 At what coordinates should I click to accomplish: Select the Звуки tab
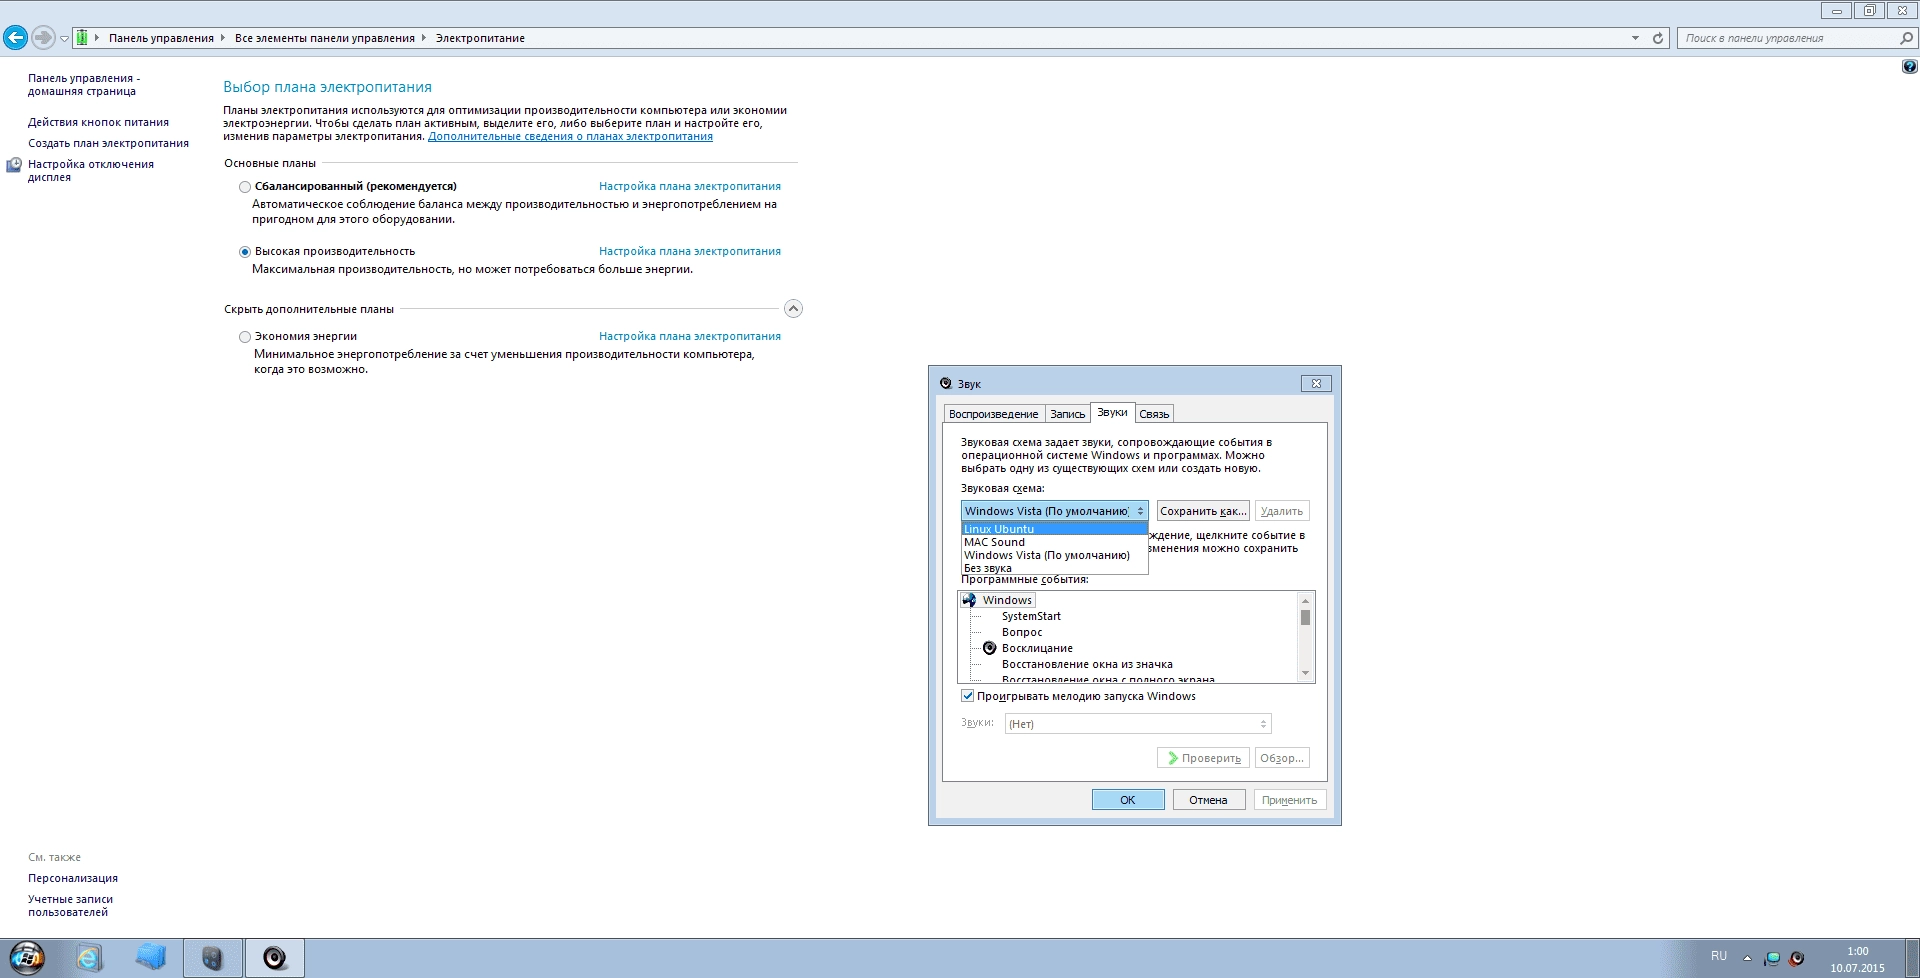[1112, 412]
